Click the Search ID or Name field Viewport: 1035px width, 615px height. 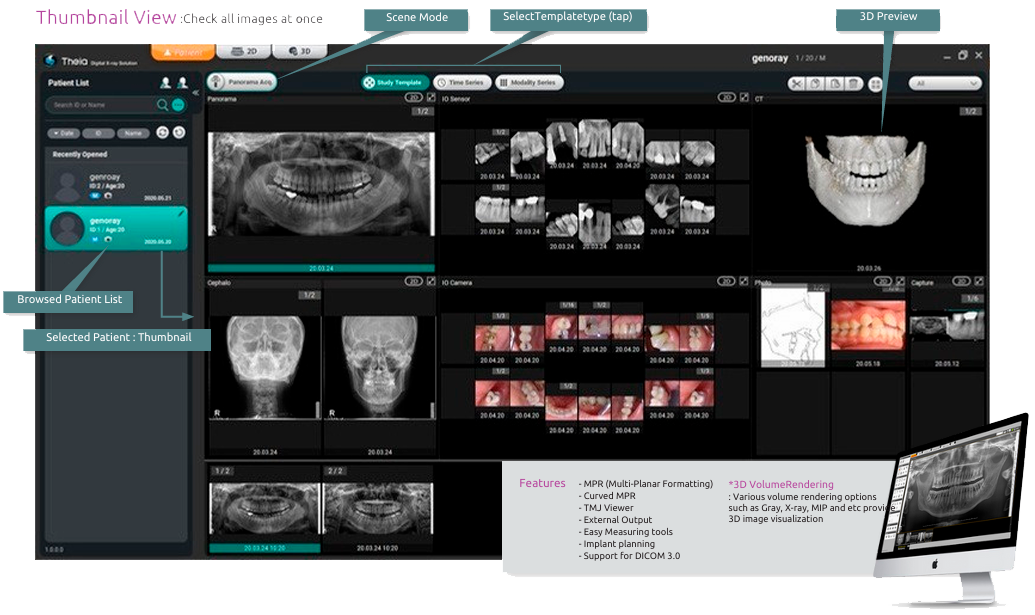point(100,105)
